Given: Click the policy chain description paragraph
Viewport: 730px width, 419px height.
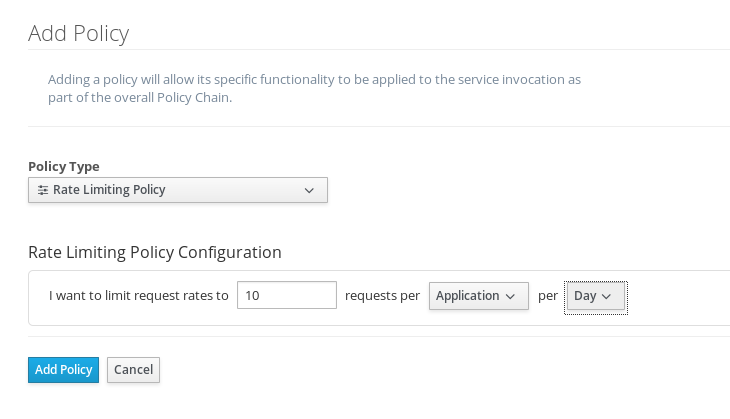Looking at the screenshot, I should [x=314, y=88].
